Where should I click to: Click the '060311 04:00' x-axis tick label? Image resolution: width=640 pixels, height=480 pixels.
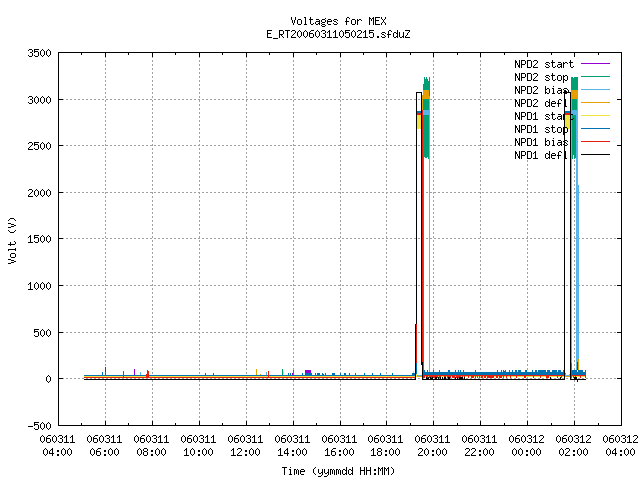click(x=58, y=446)
